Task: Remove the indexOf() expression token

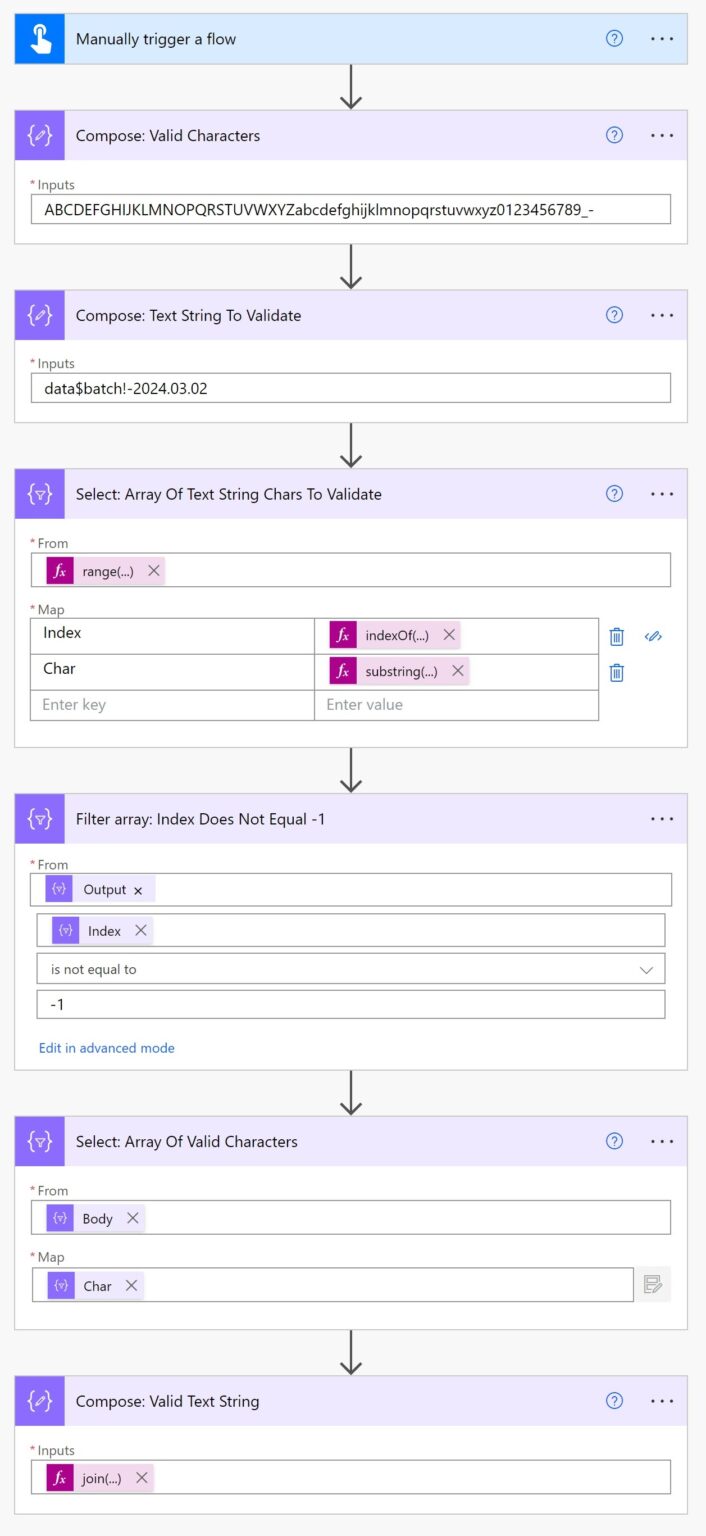Action: pos(447,633)
